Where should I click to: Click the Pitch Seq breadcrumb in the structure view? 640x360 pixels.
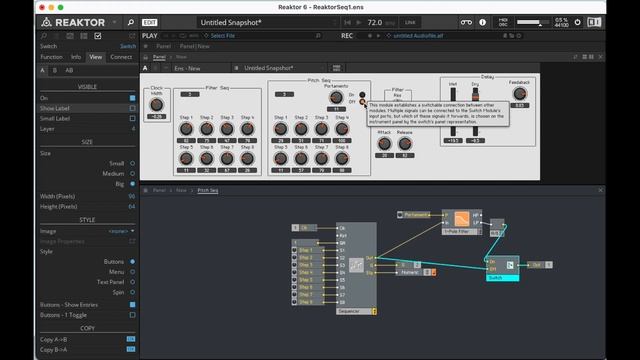[x=208, y=190]
